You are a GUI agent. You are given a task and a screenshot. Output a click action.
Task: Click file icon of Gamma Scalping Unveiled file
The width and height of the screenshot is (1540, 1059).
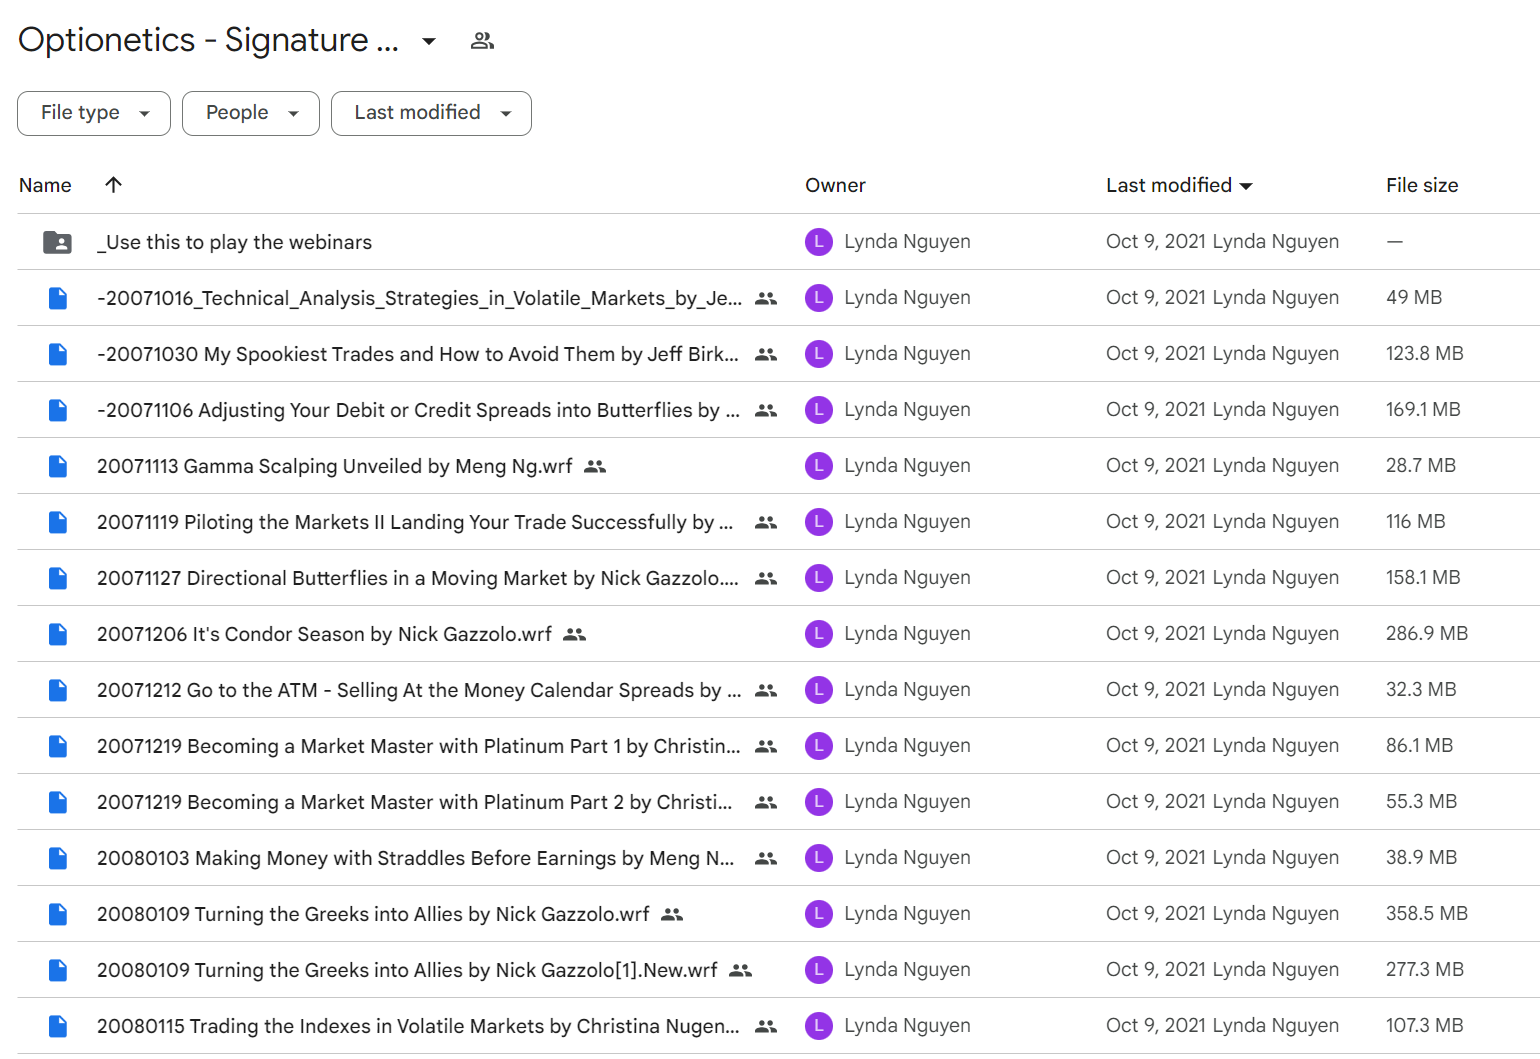(x=58, y=466)
